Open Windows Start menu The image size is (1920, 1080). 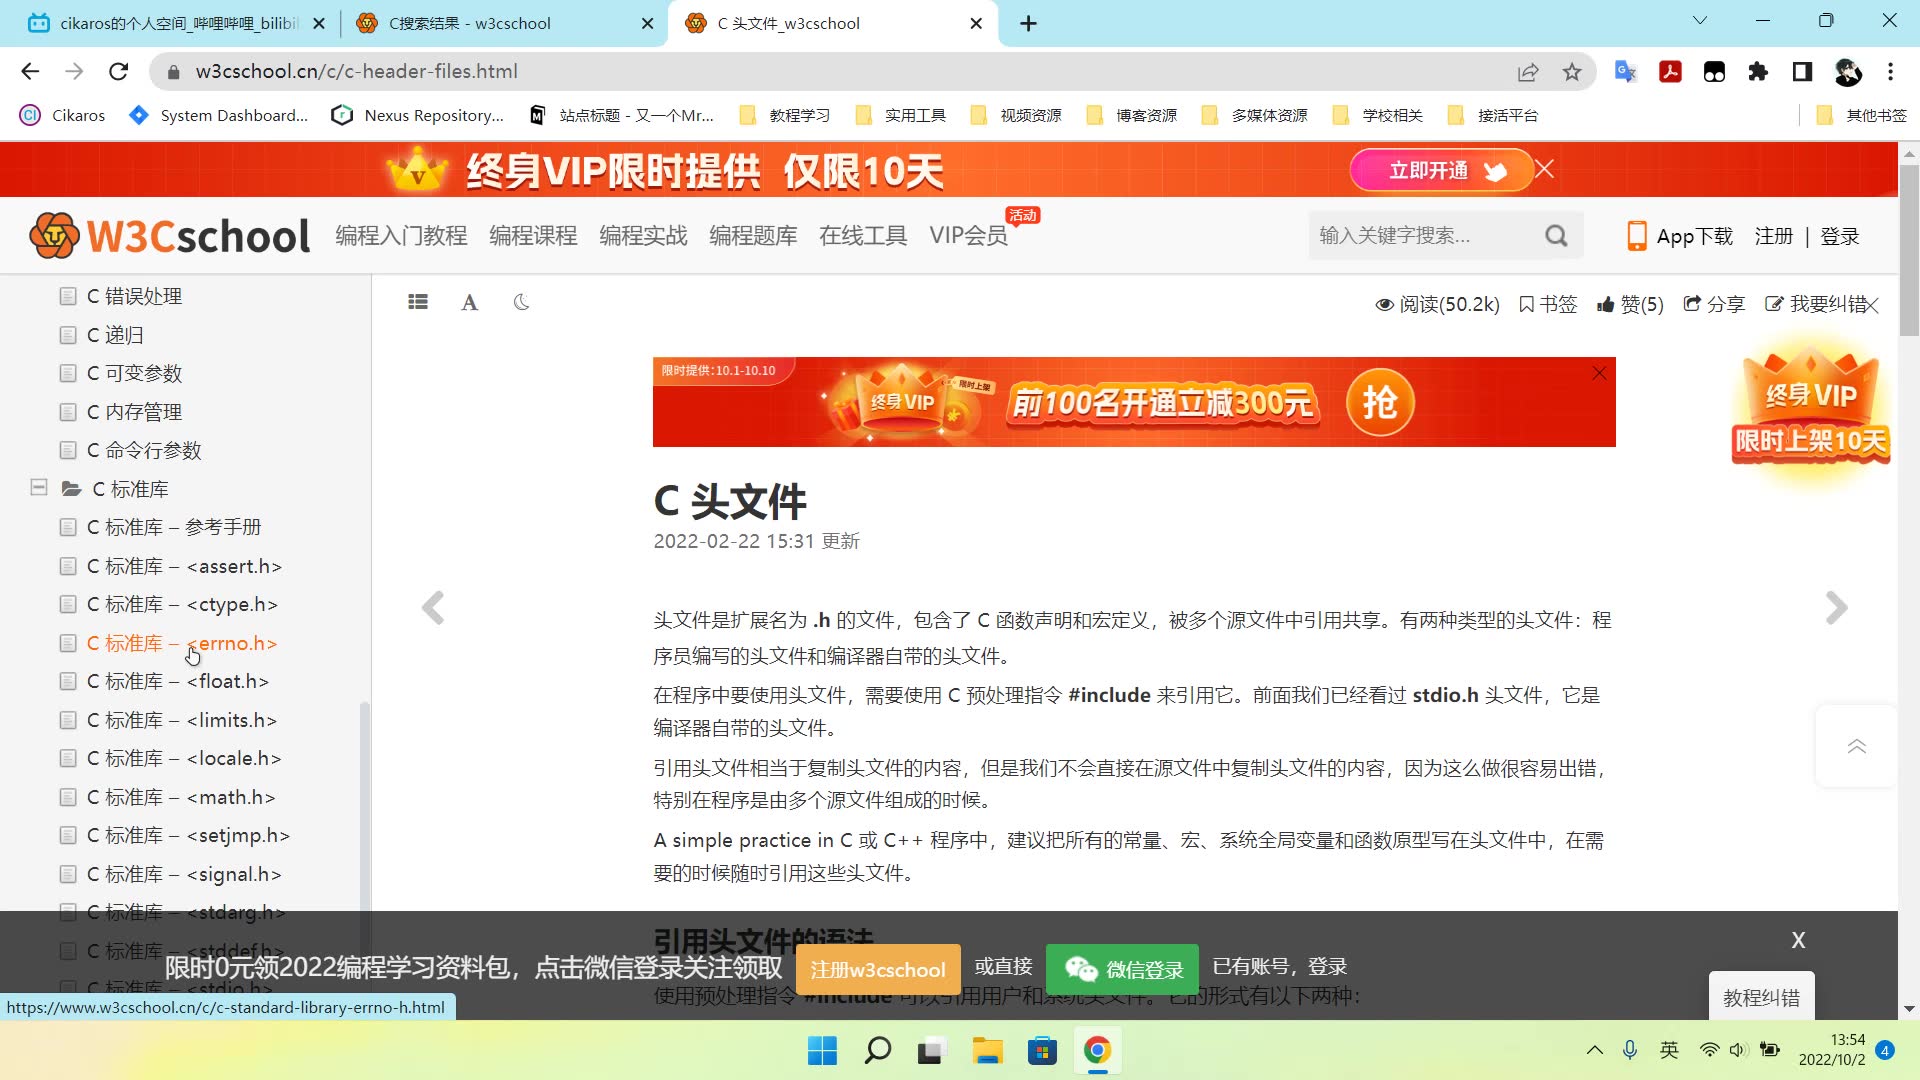(822, 1051)
